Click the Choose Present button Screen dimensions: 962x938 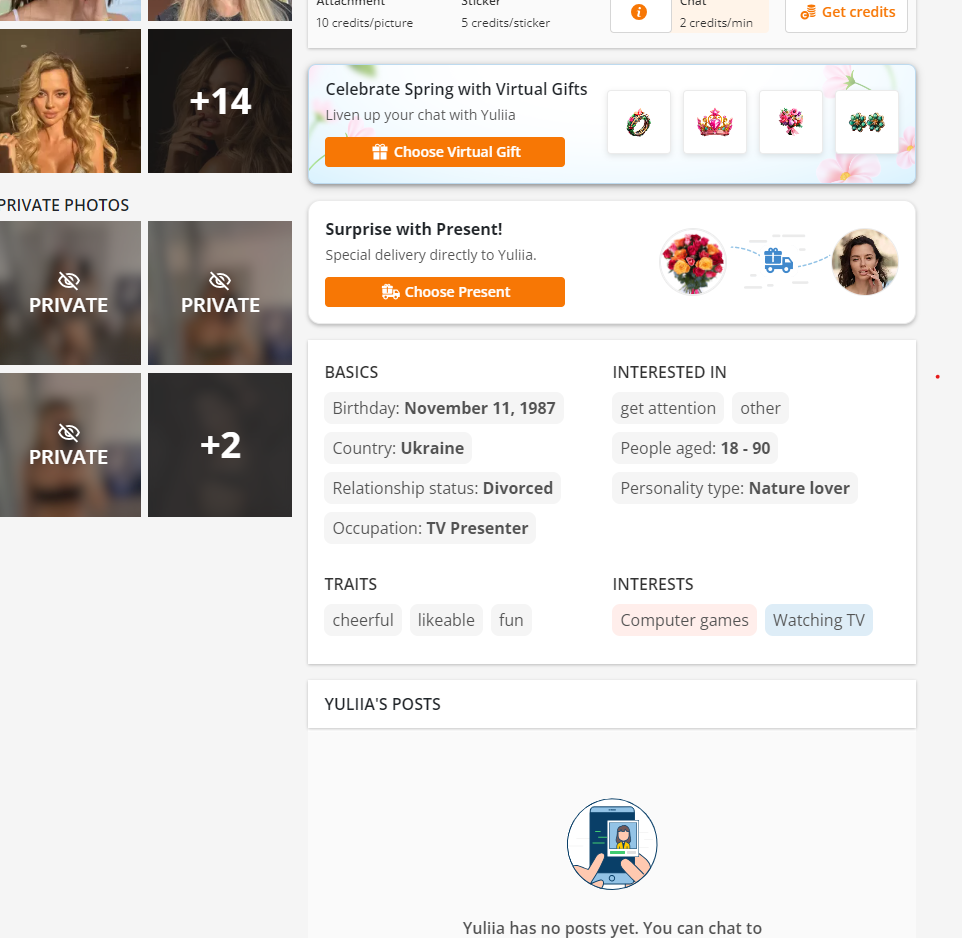point(445,292)
